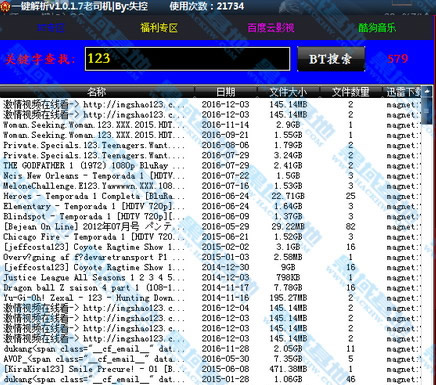This screenshot has width=436, height=385.
Task: Select the Blindspot - Temporada 1 row
Action: (x=211, y=216)
